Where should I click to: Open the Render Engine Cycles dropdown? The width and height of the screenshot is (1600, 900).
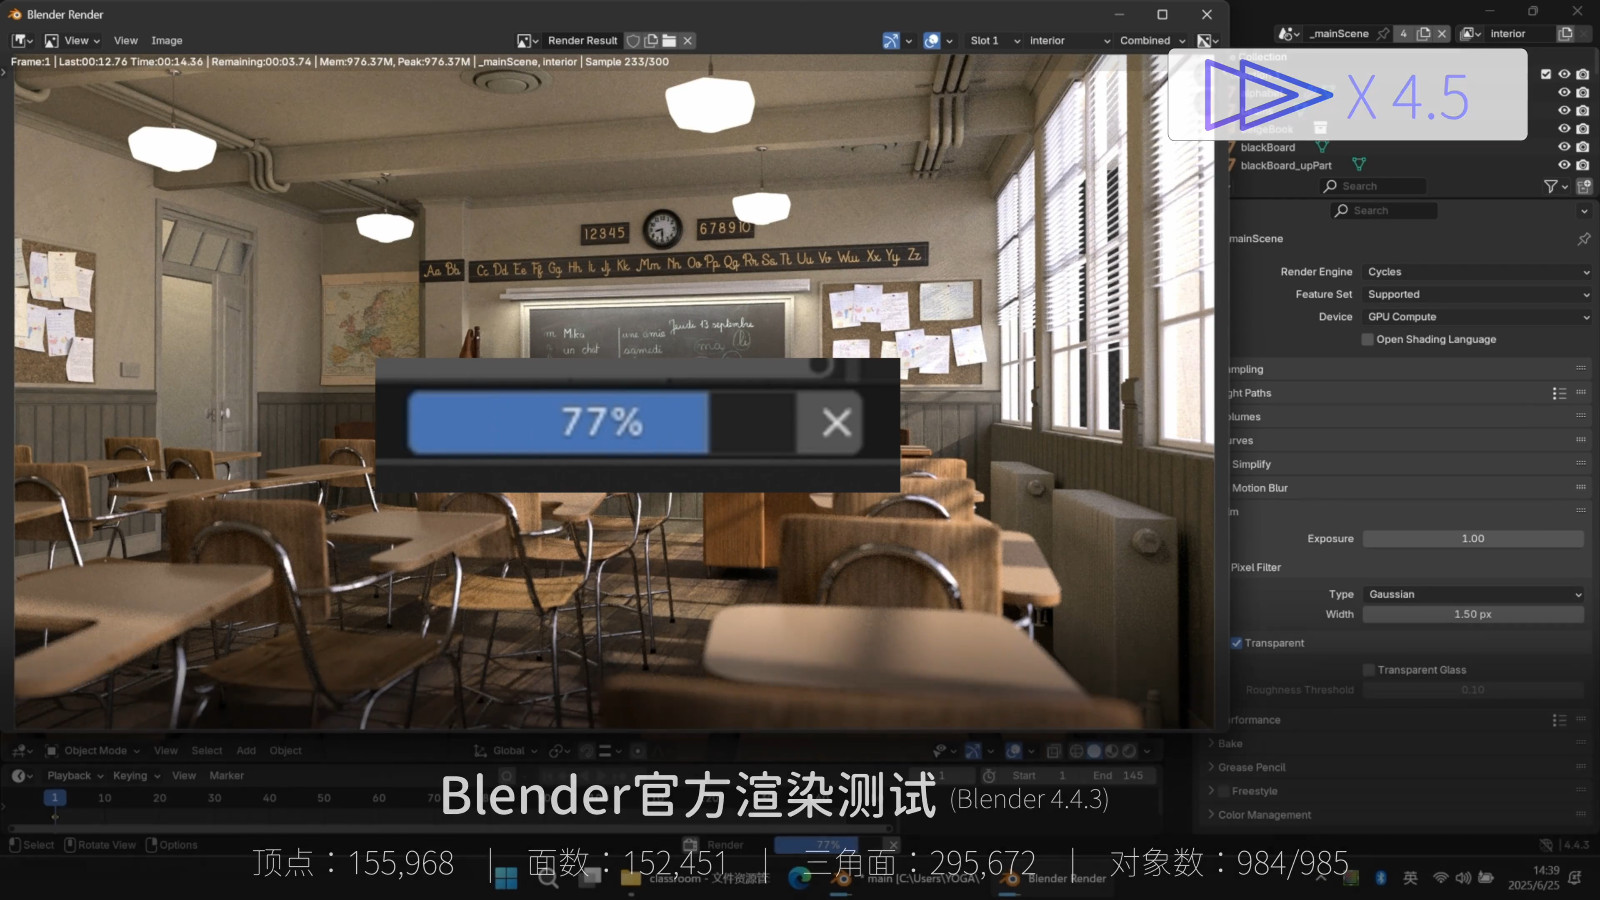(x=1477, y=272)
